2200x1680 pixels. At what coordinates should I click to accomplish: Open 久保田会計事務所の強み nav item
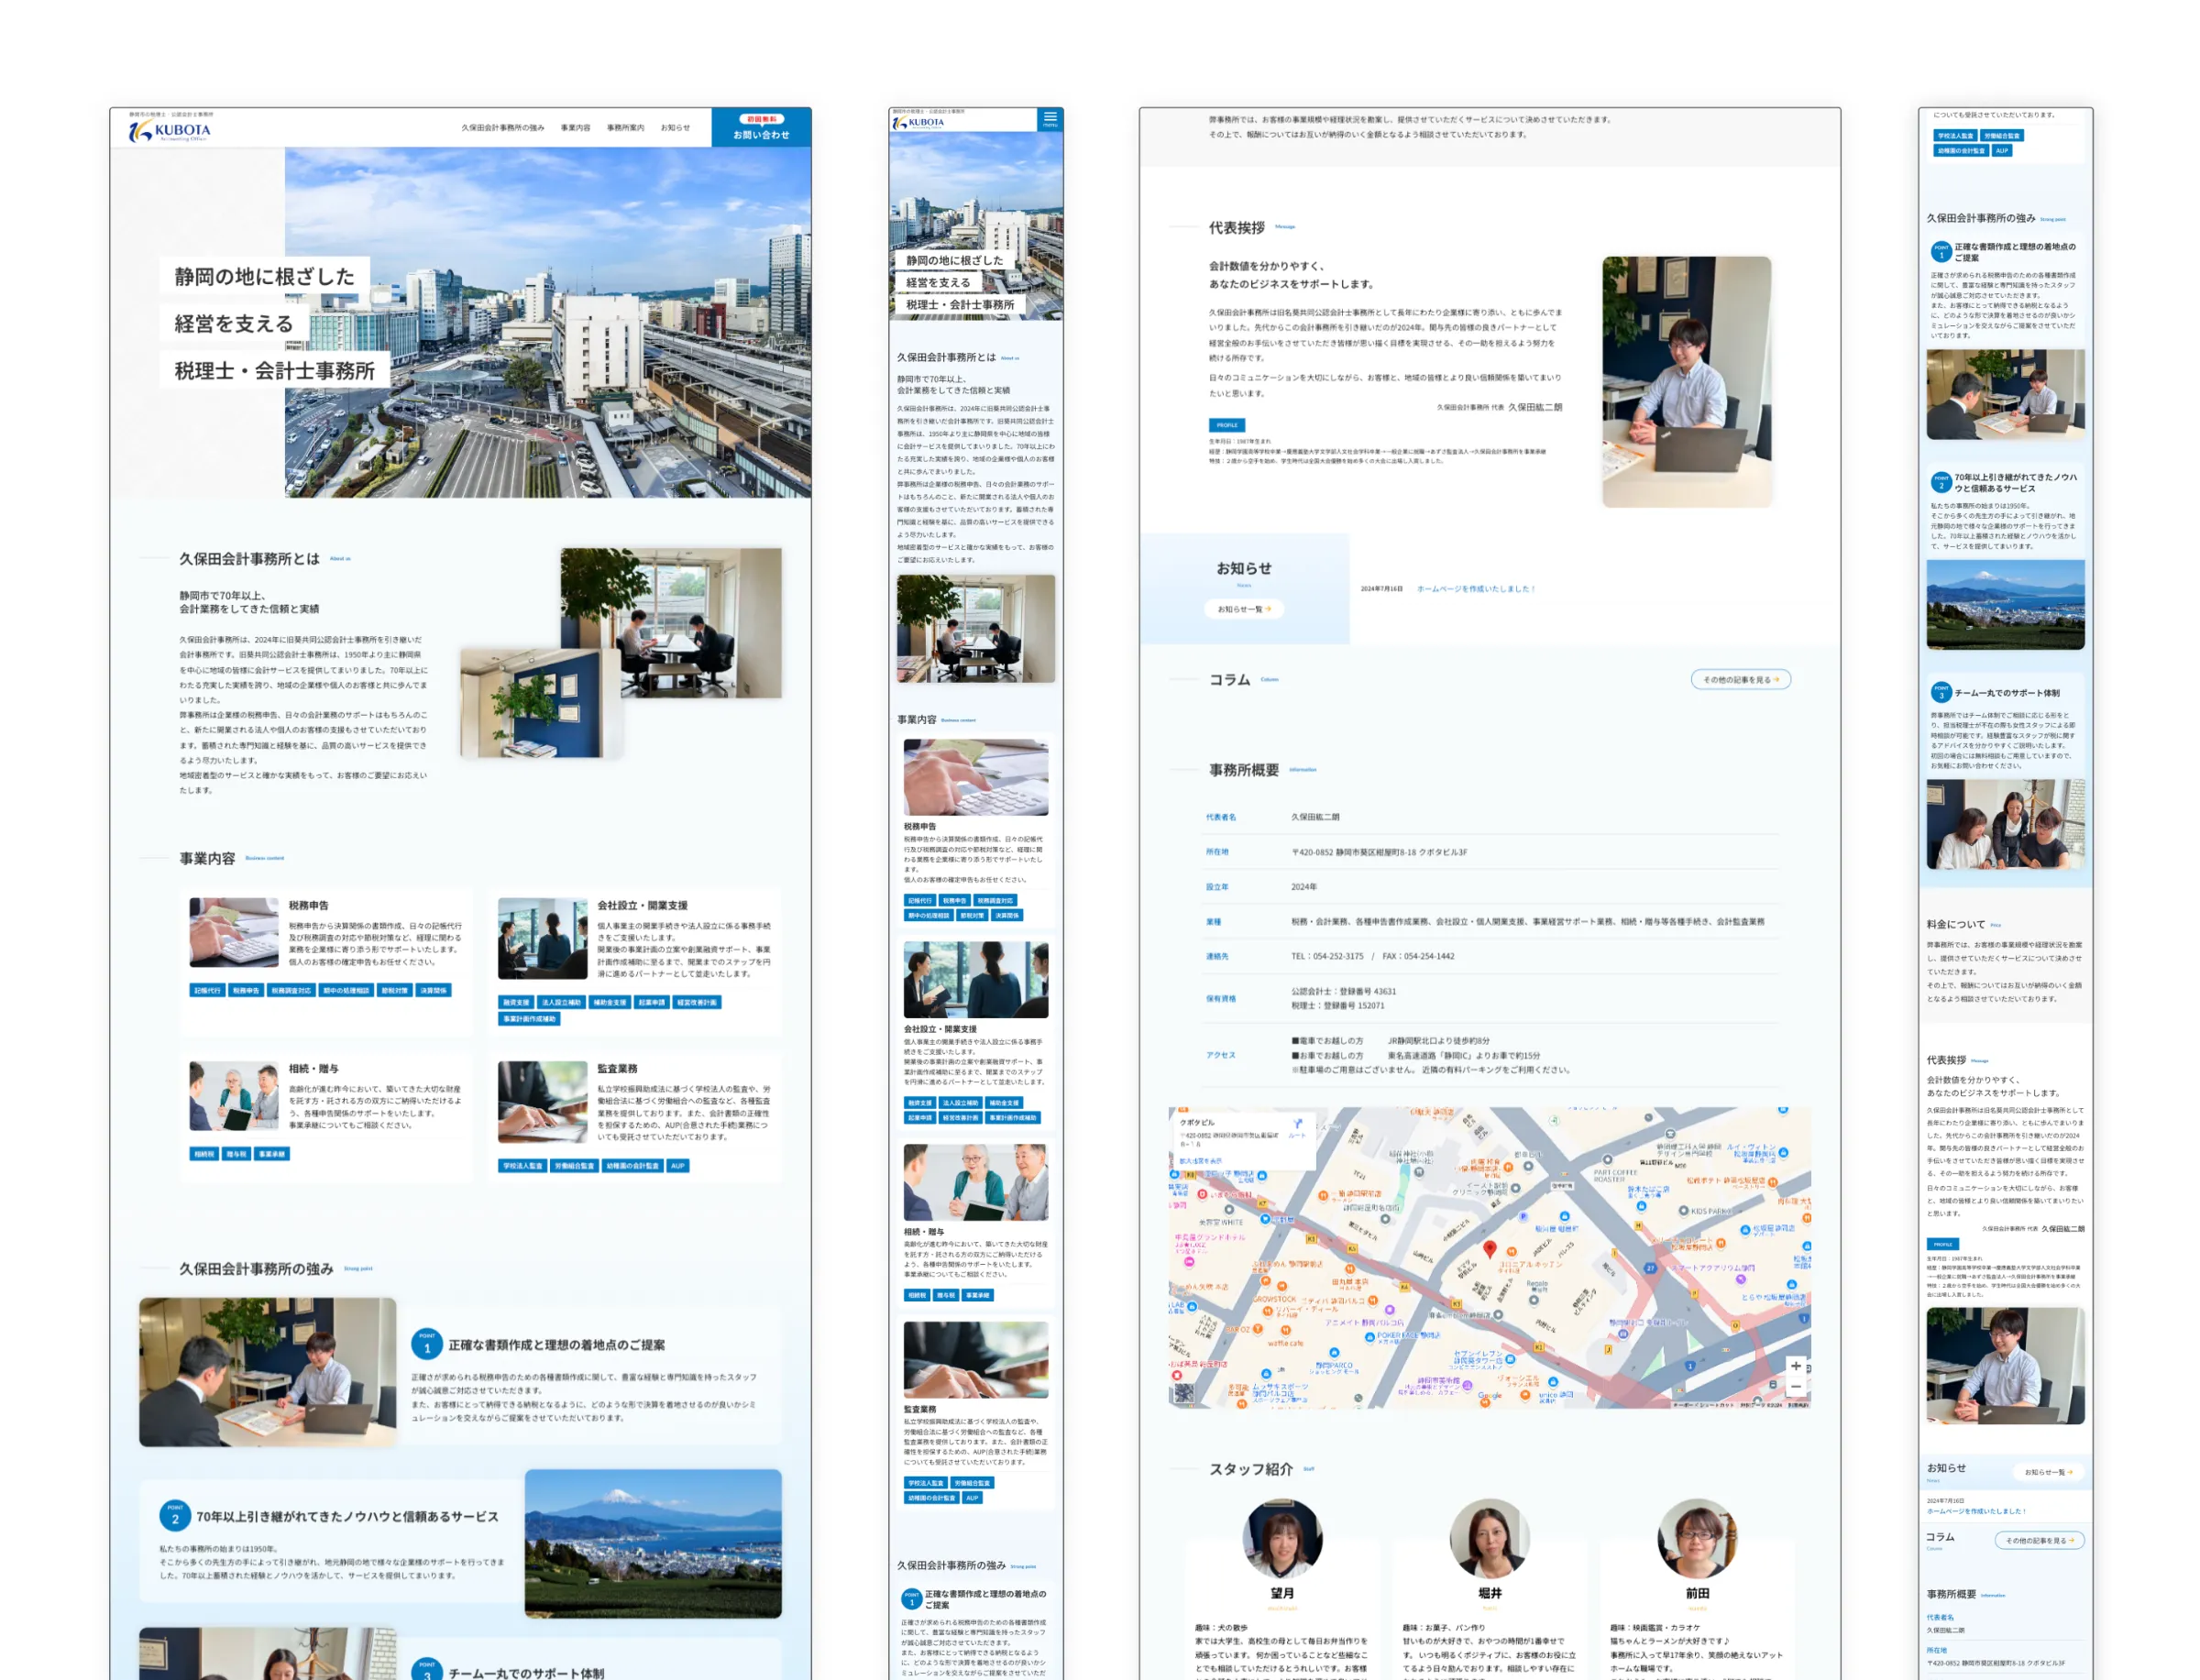502,128
